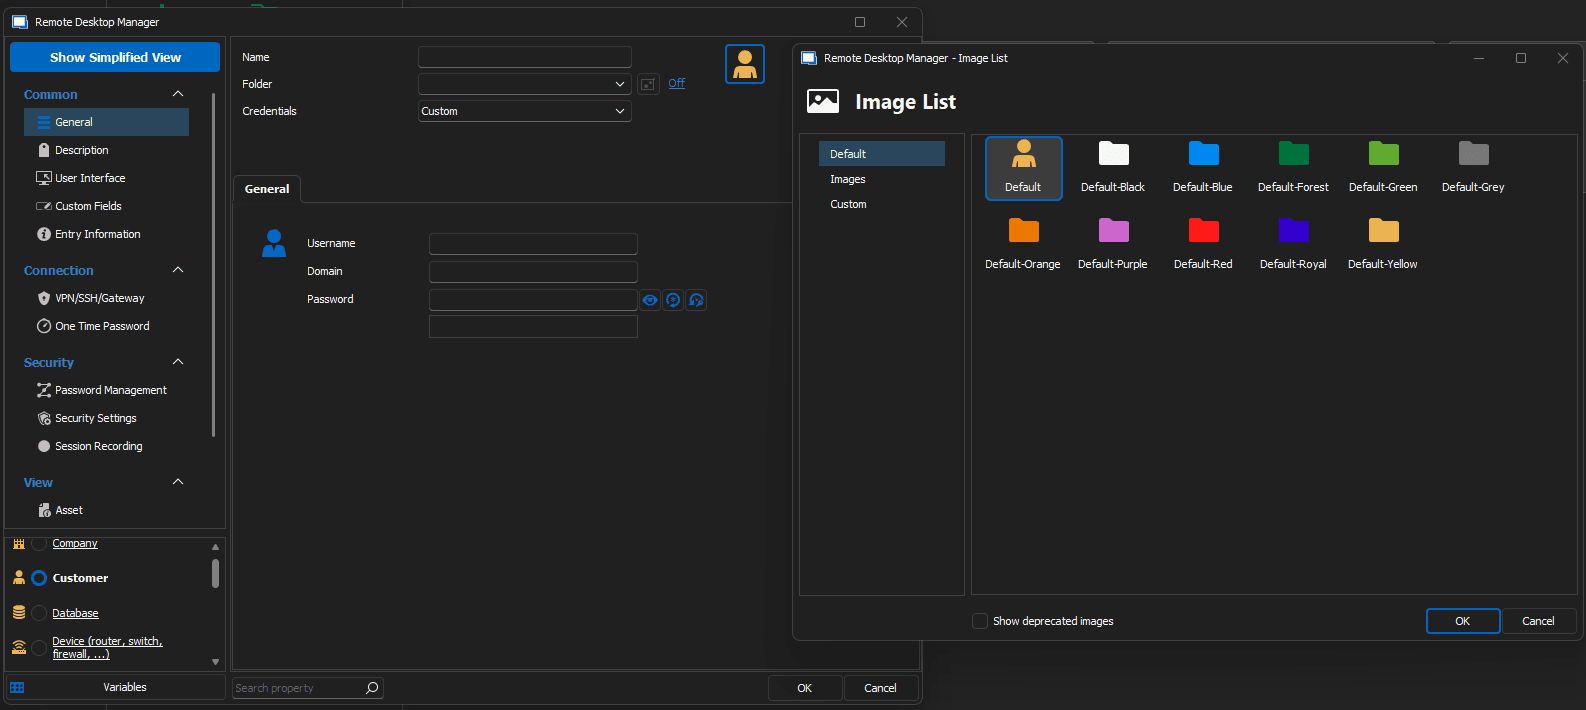The height and width of the screenshot is (710, 1586).
Task: Click Show Simplified View button
Action: coord(115,57)
